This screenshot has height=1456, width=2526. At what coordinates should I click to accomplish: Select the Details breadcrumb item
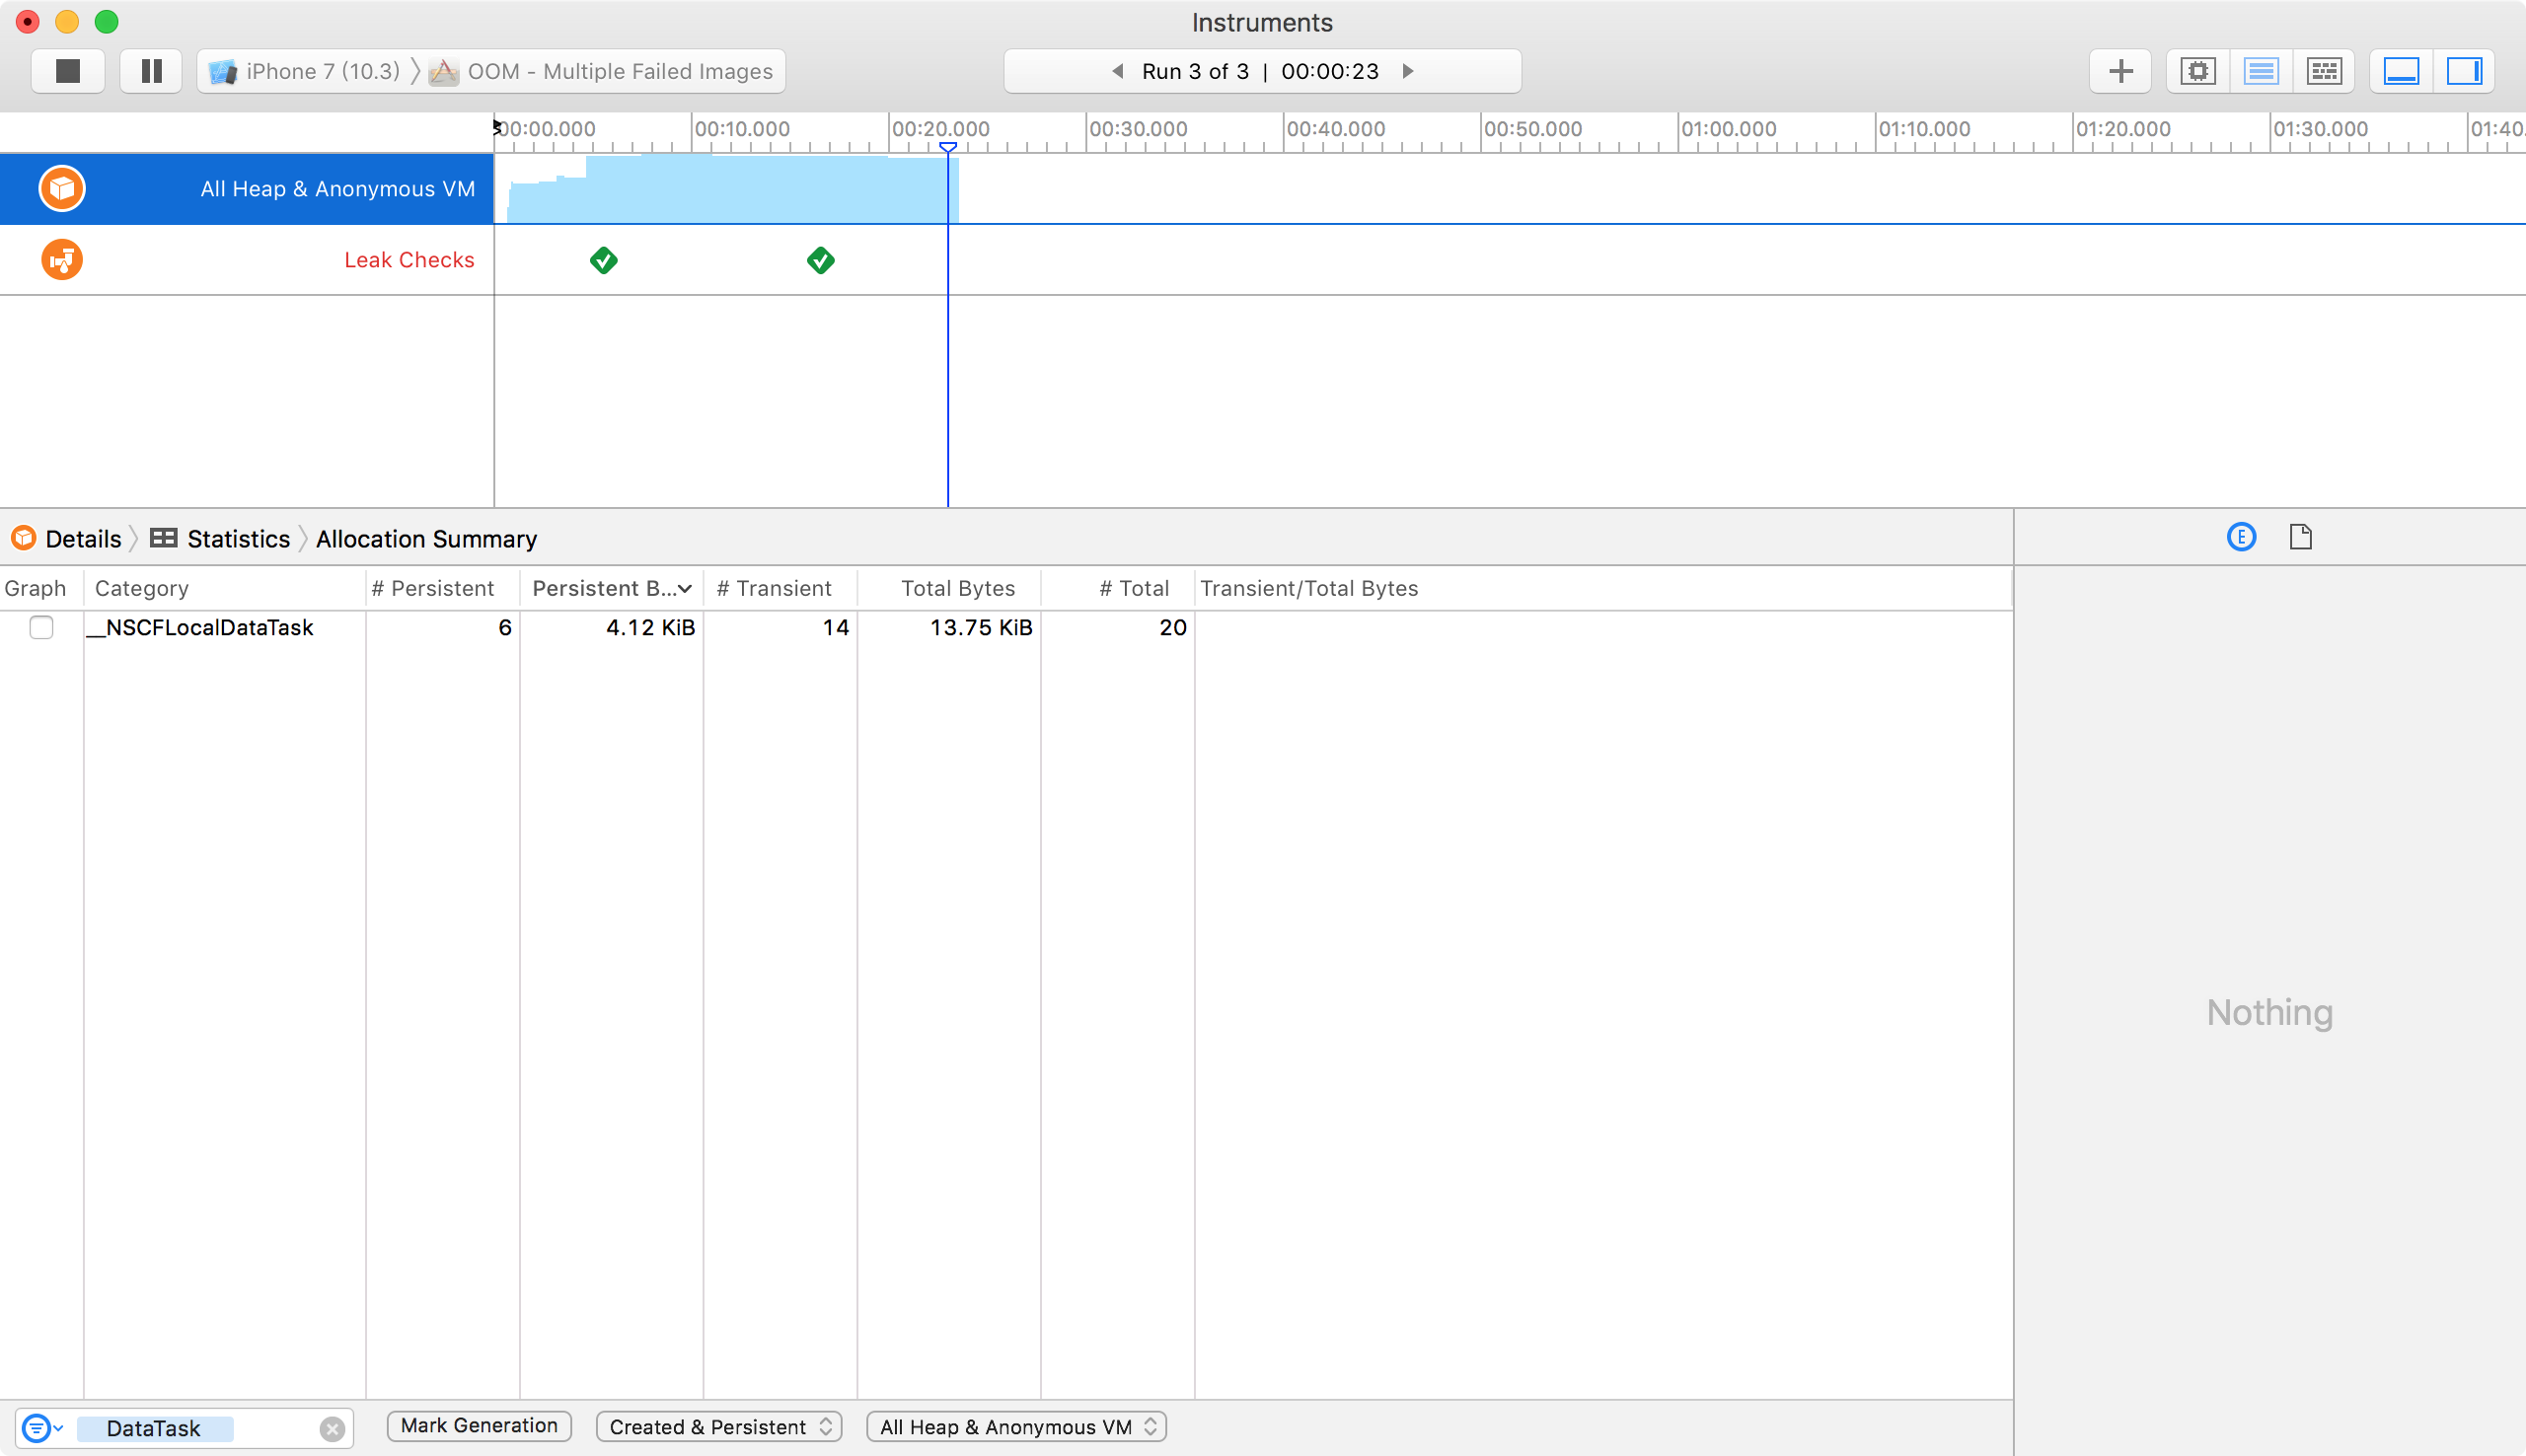[x=81, y=538]
